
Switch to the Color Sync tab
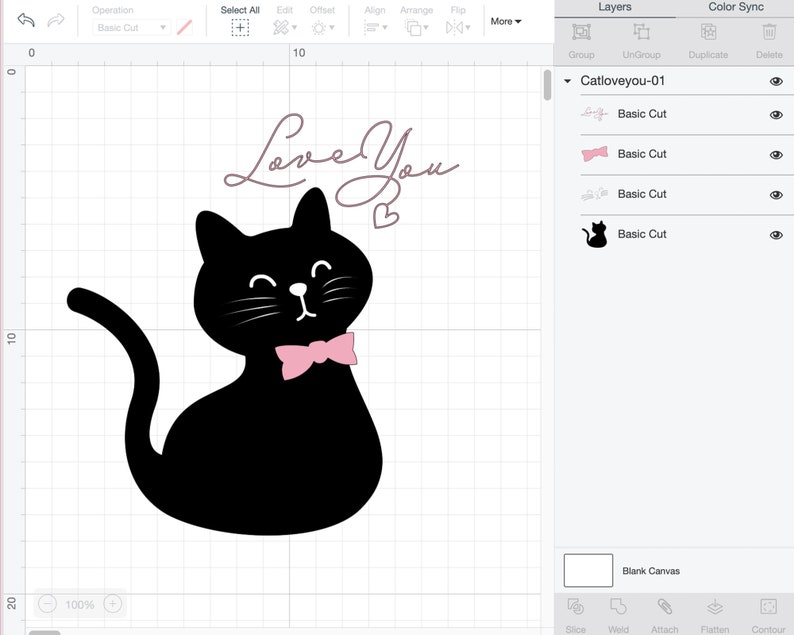point(736,7)
